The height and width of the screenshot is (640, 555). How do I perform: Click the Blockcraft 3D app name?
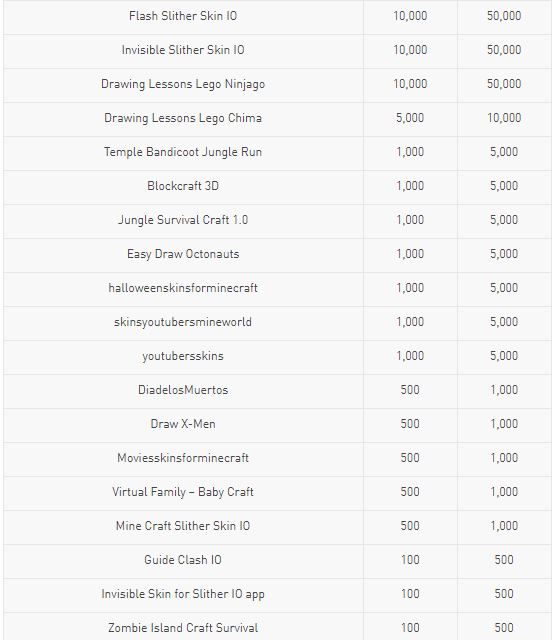[x=183, y=186]
